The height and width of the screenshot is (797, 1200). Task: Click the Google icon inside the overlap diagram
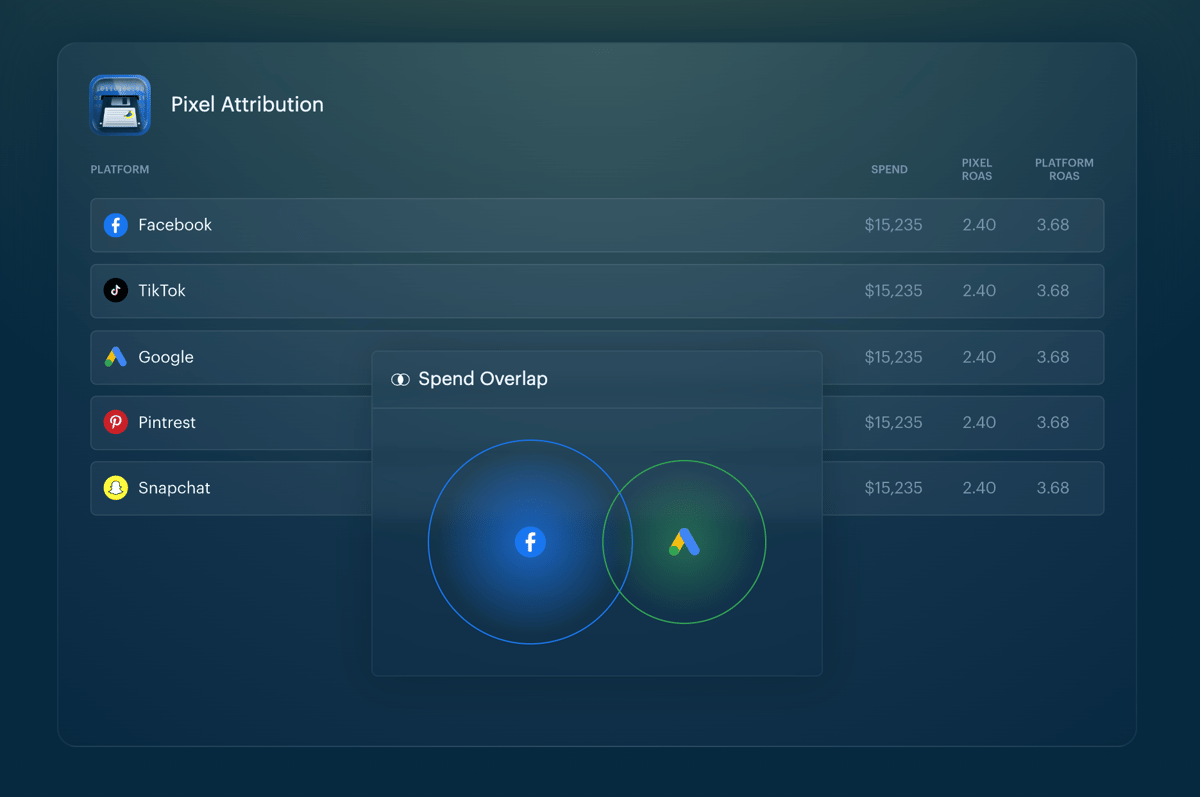(686, 542)
